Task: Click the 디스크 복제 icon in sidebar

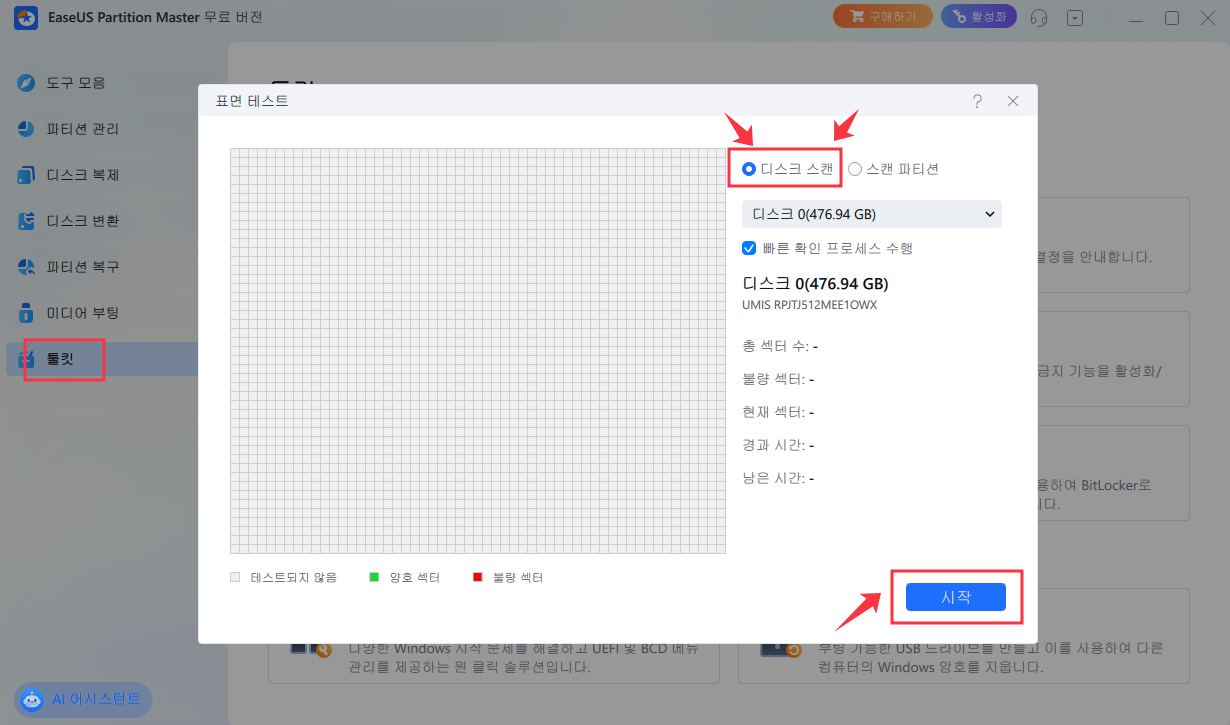Action: [27, 175]
